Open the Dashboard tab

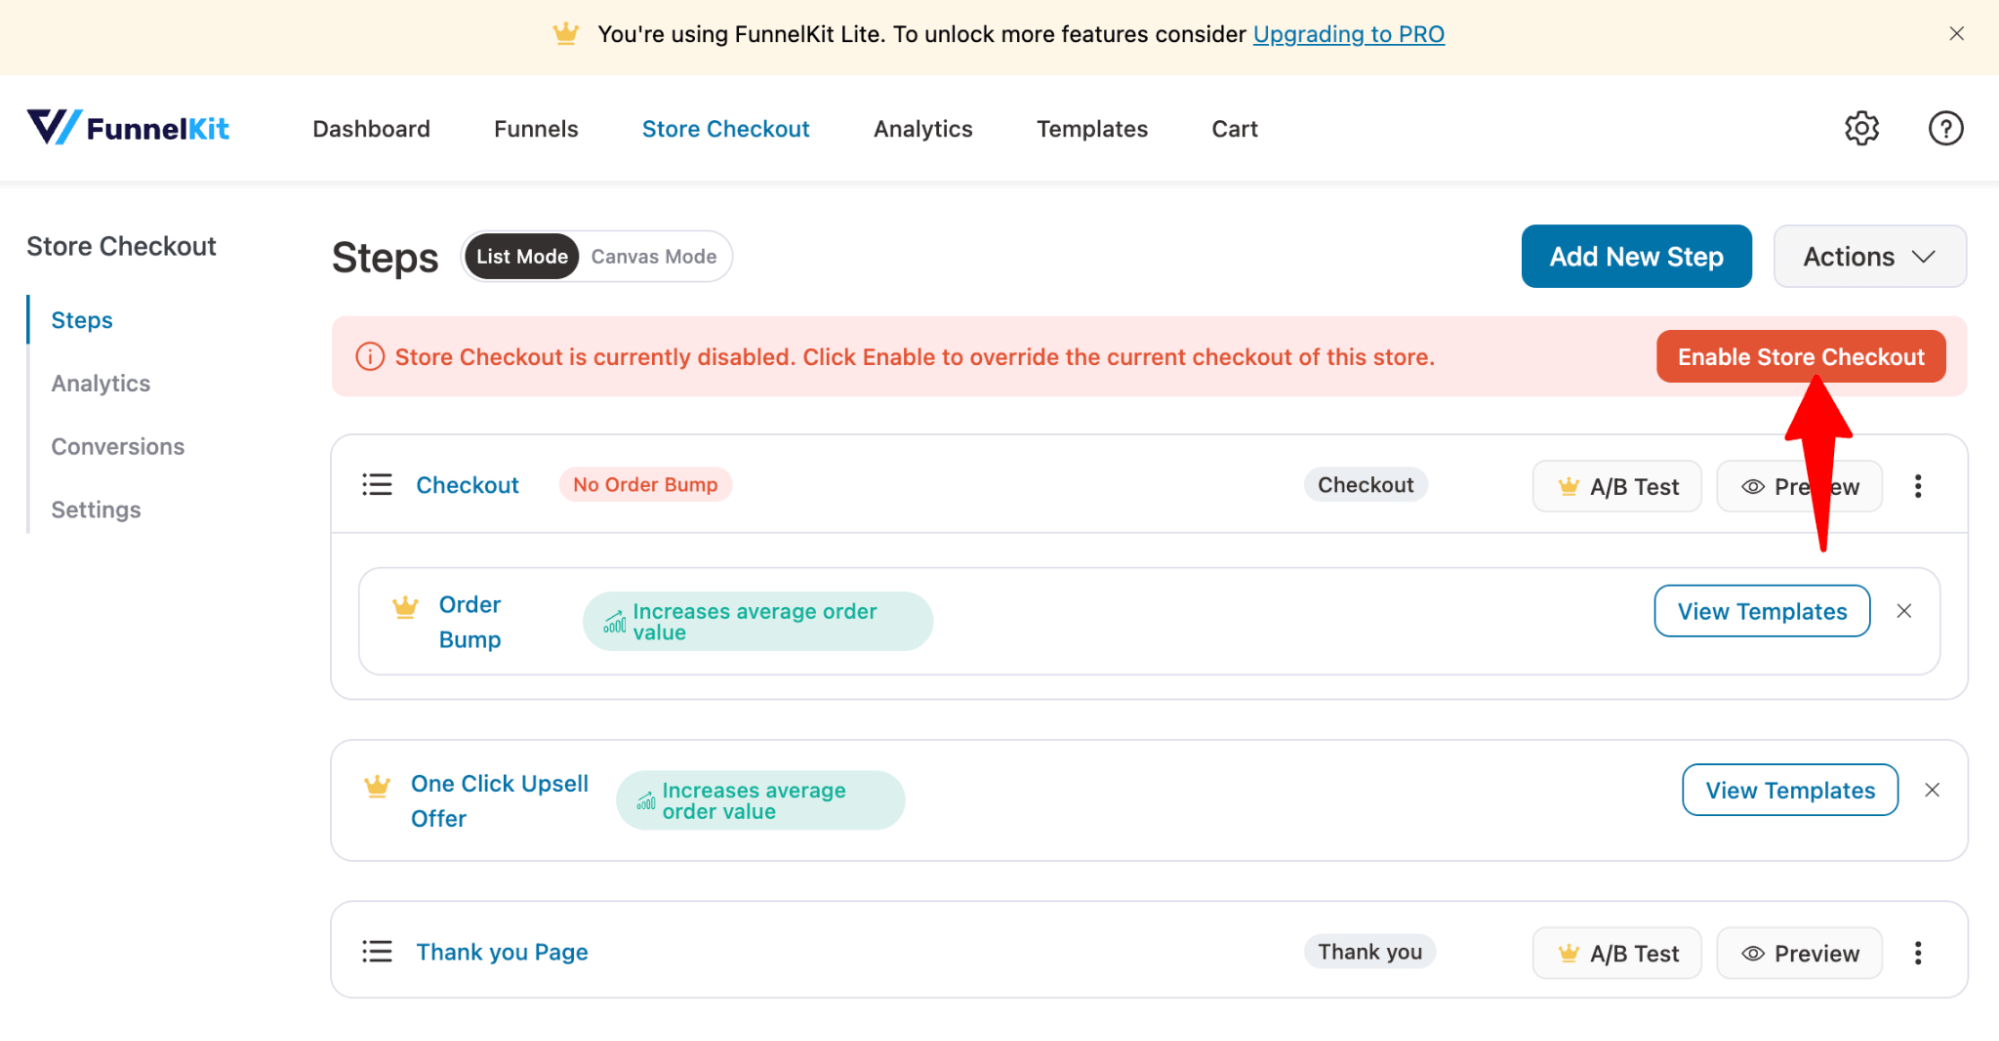coord(371,129)
